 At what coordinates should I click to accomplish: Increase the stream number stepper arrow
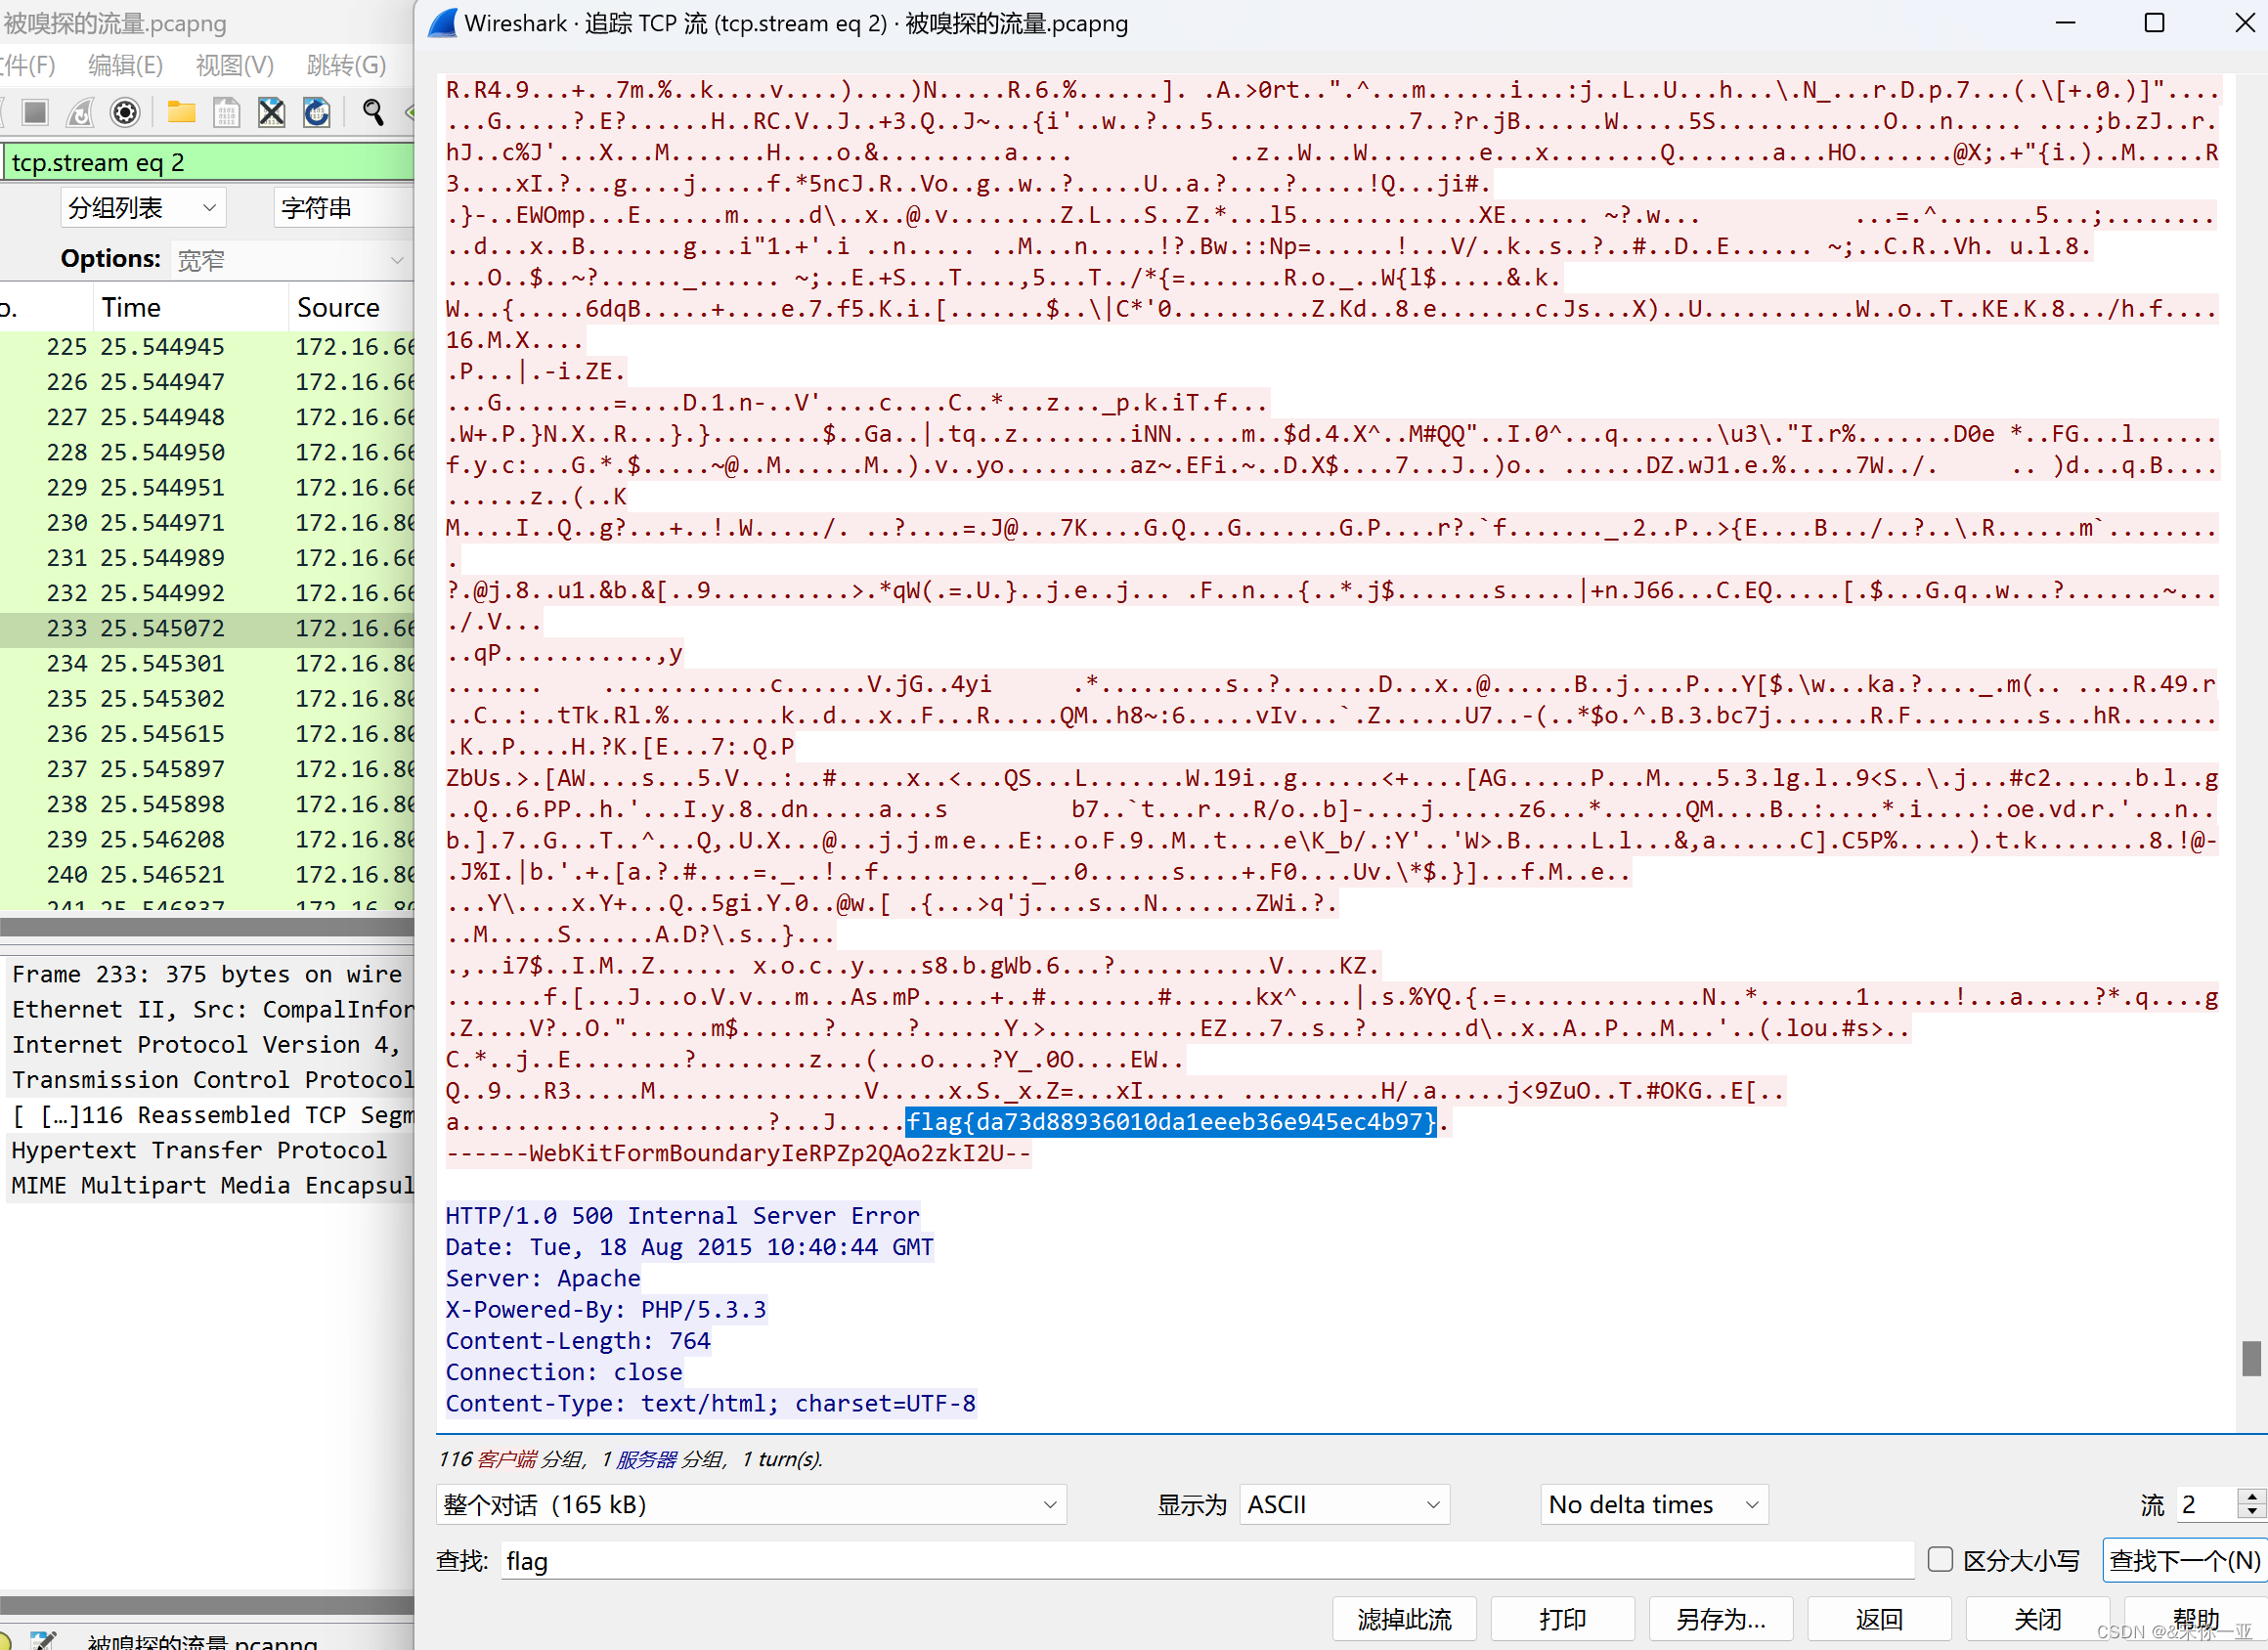(2251, 1496)
